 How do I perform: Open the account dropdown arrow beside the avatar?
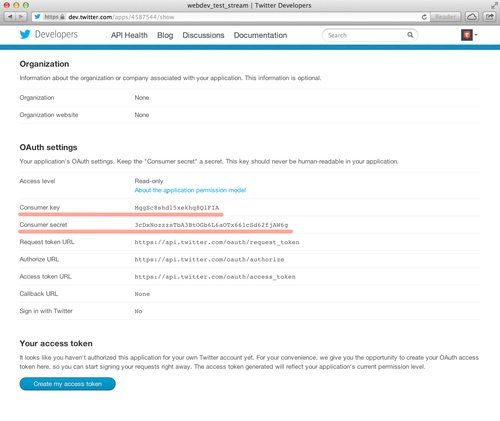pyautogui.click(x=476, y=35)
